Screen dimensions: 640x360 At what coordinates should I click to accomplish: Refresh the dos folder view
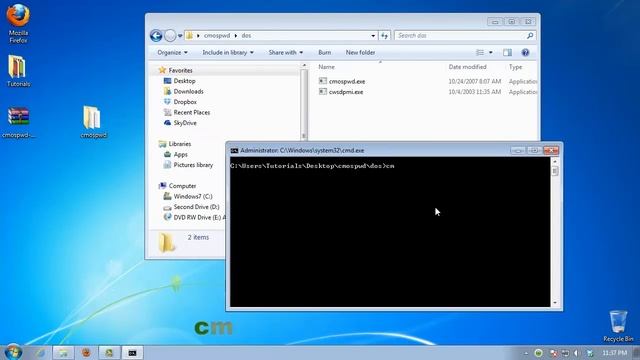pyautogui.click(x=384, y=36)
